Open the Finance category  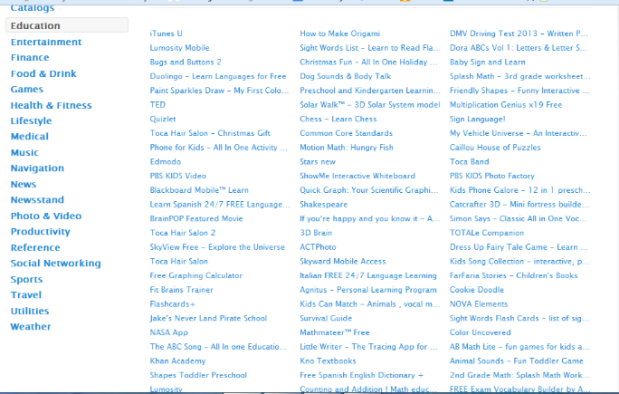pyautogui.click(x=30, y=58)
